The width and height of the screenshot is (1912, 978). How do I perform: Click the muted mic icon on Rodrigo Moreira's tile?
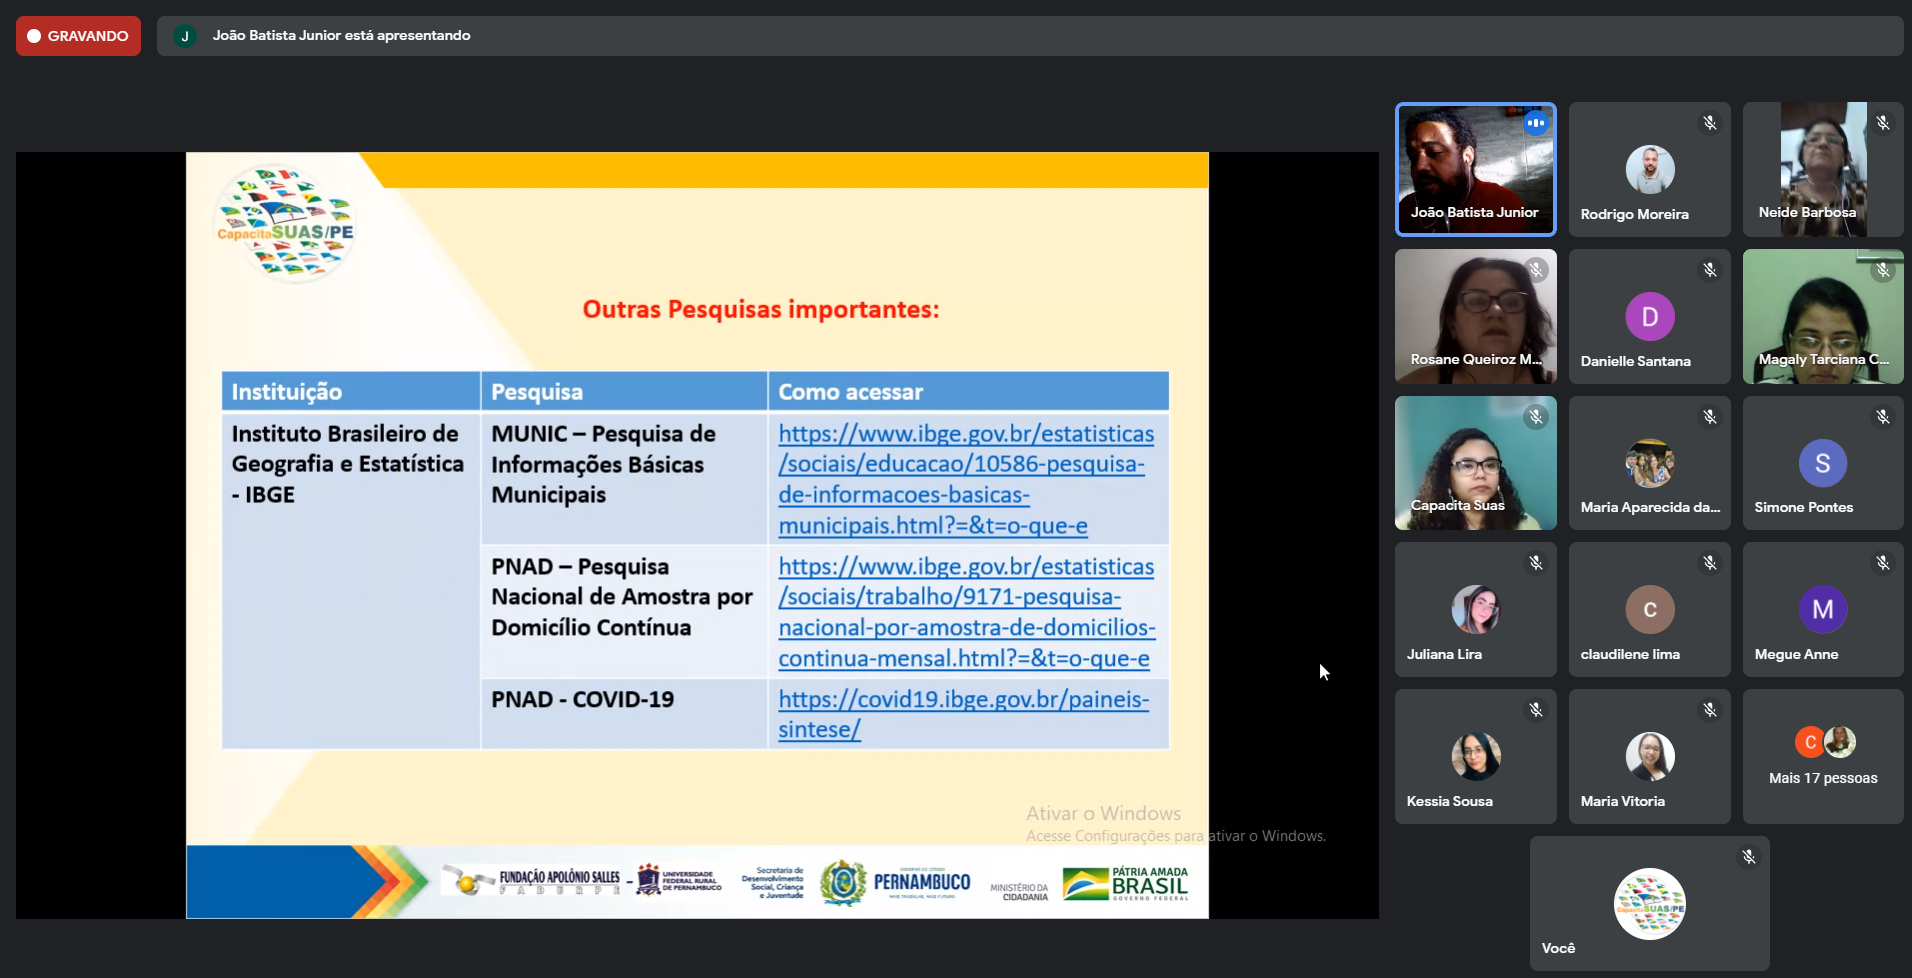[1709, 123]
